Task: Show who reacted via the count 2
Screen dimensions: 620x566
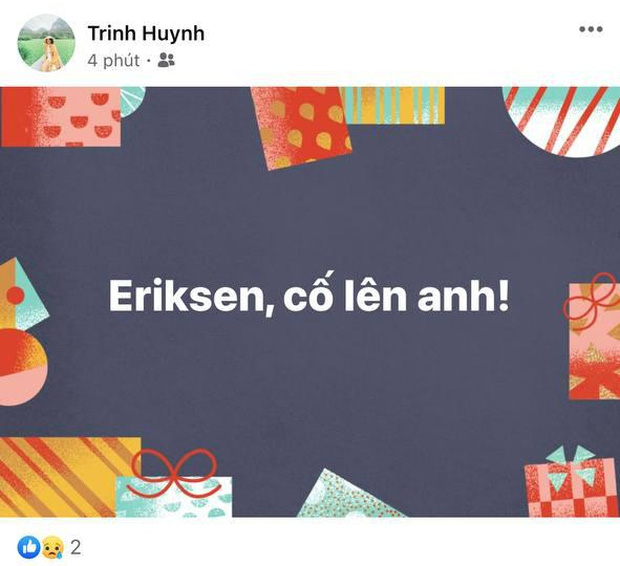Action: click(76, 547)
